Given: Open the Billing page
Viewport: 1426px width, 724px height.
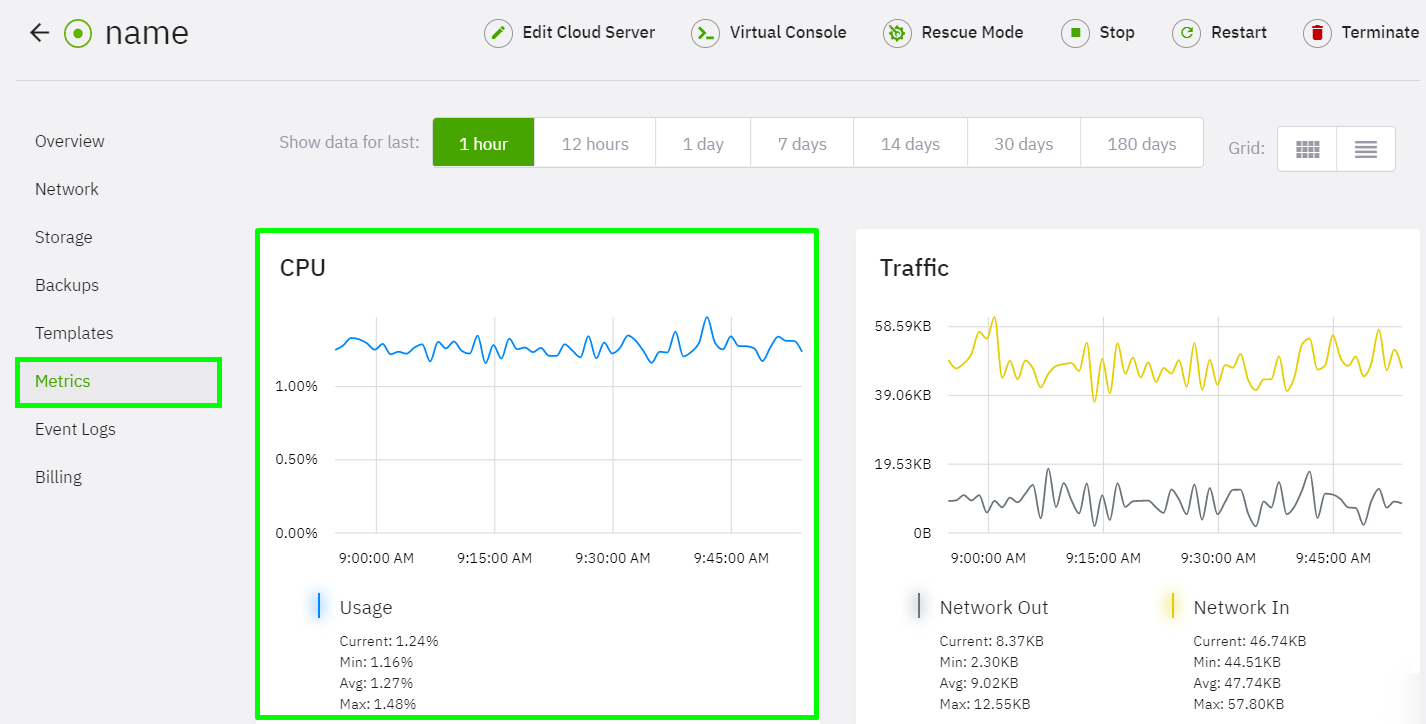Looking at the screenshot, I should click(58, 477).
